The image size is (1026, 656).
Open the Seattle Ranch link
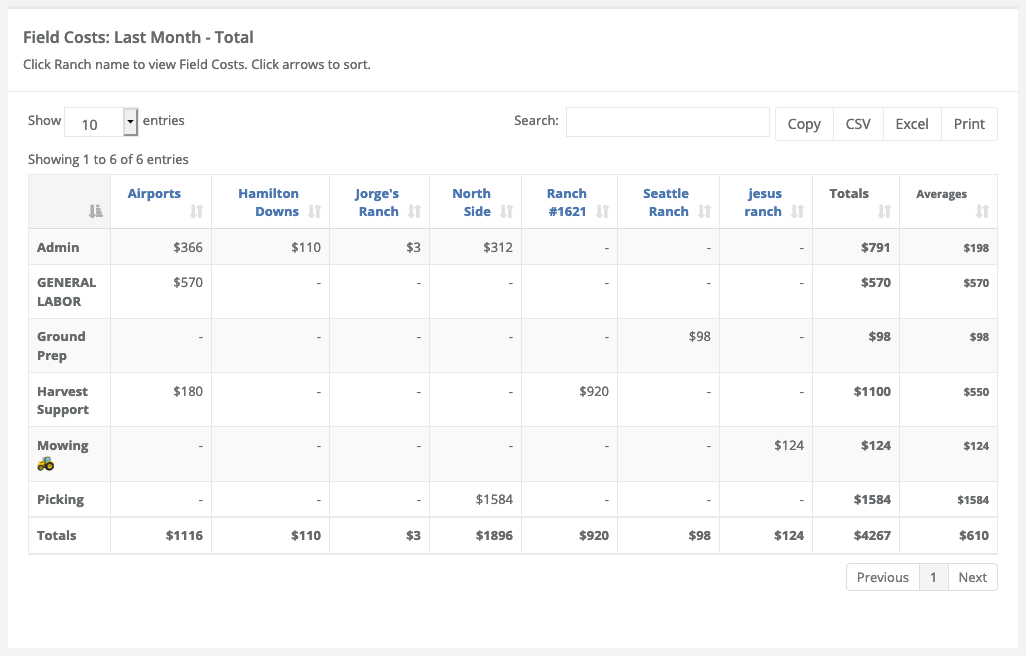(665, 203)
